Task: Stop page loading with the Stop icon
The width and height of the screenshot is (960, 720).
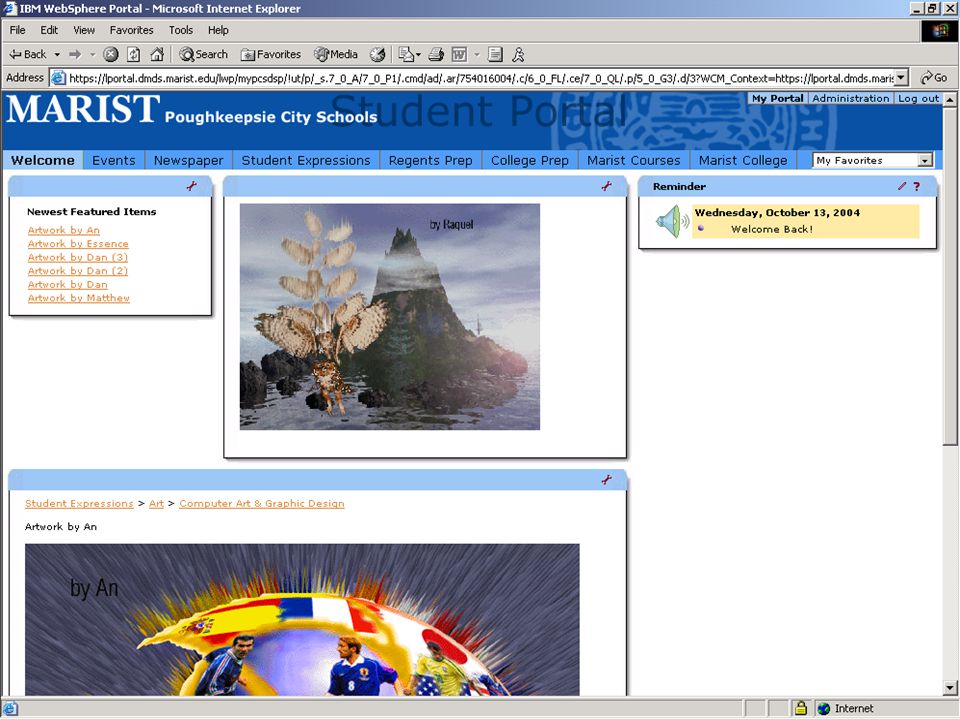Action: [x=110, y=54]
